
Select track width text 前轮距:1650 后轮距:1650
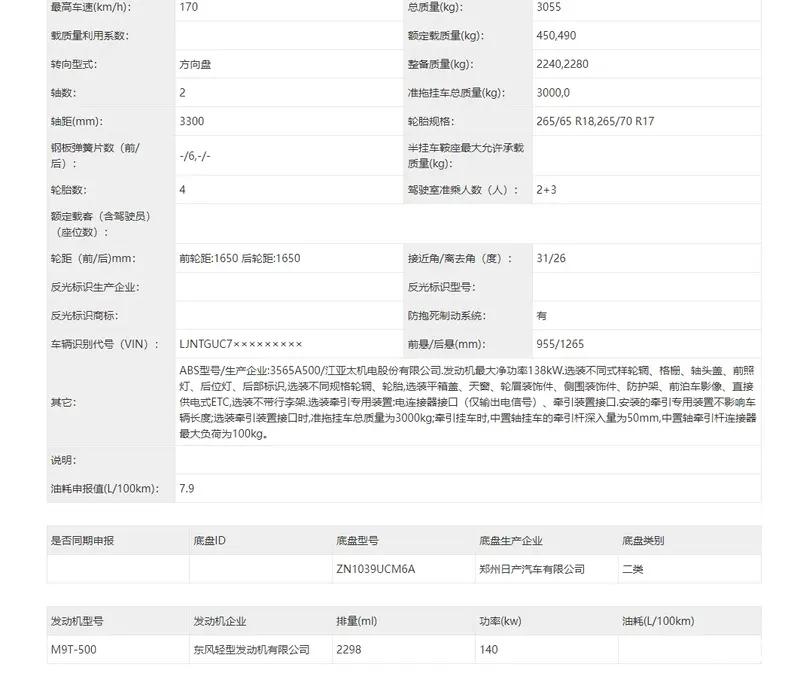(239, 259)
